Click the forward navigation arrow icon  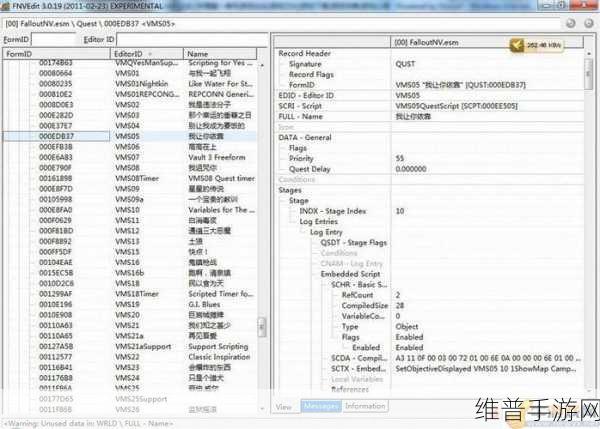pos(589,24)
